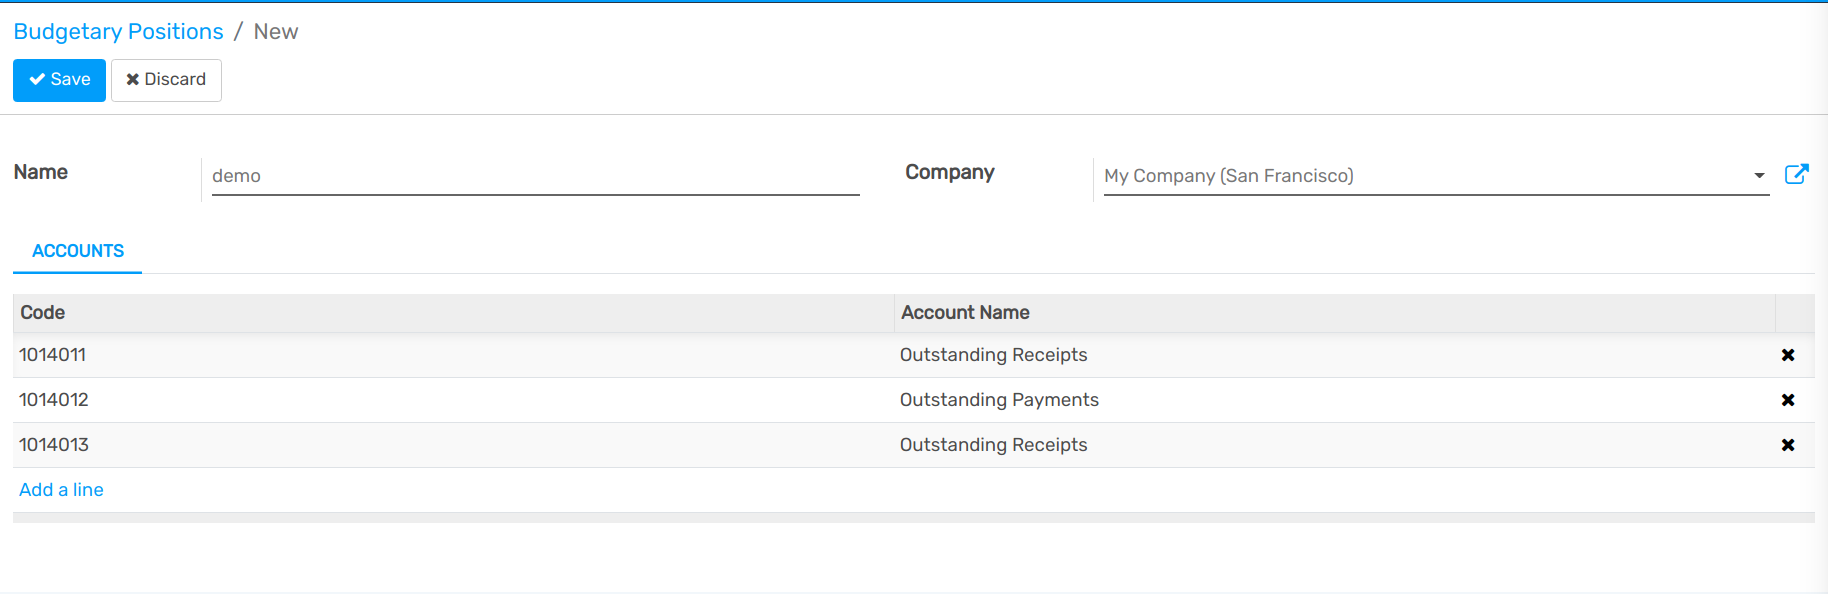Select code 1014013 cell
1828x594 pixels.
[x=54, y=445]
